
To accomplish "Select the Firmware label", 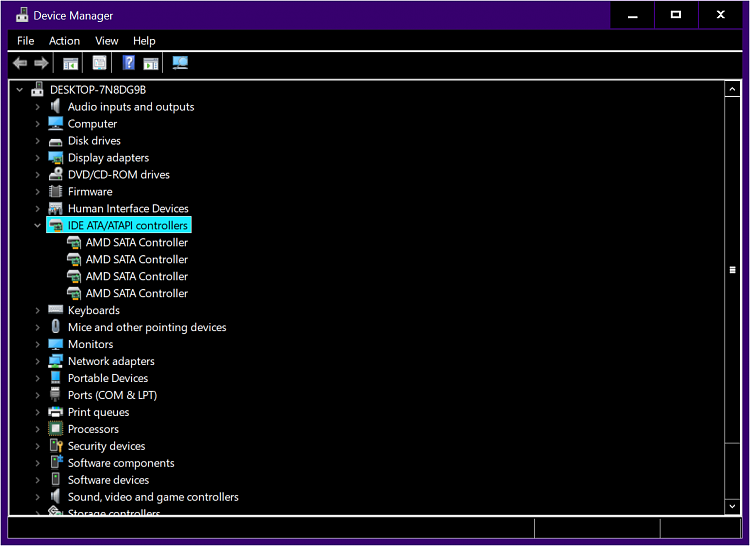I will (x=90, y=191).
